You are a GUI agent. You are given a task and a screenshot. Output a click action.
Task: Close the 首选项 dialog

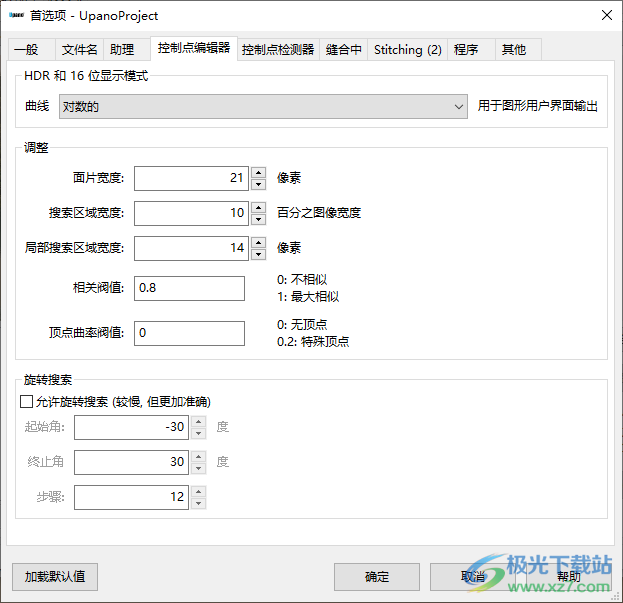[607, 15]
